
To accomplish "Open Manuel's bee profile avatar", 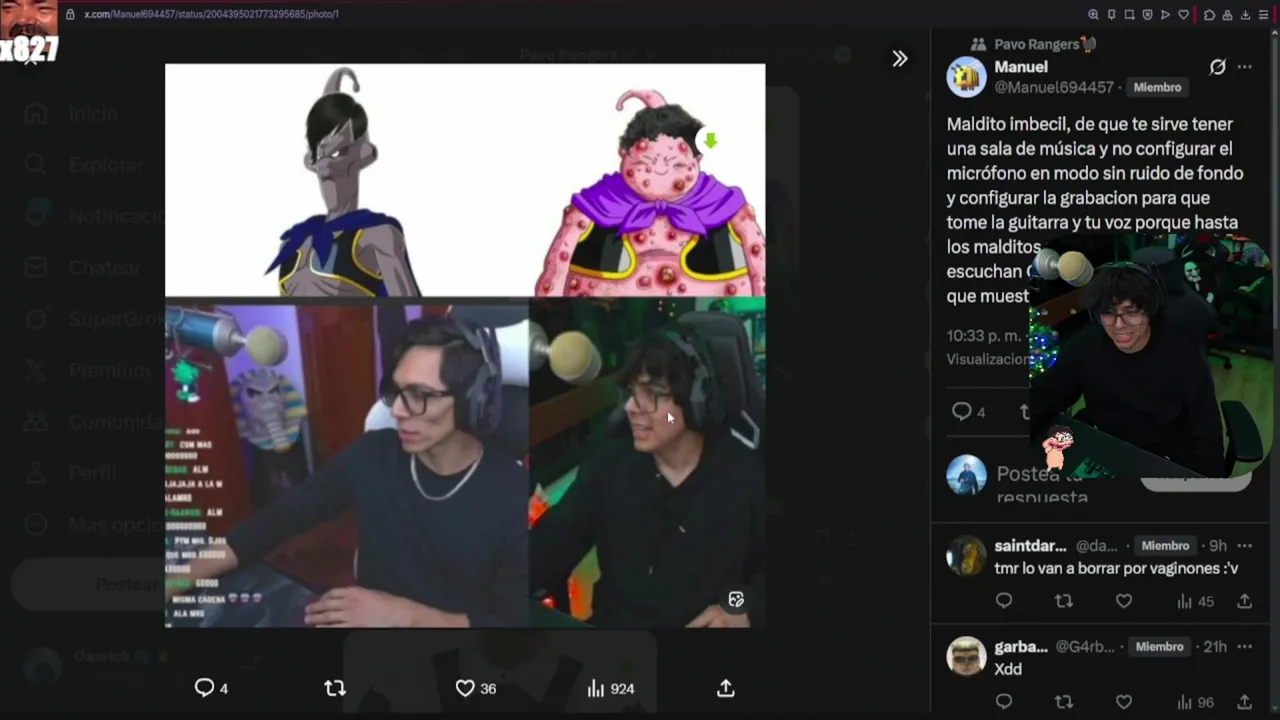I will pos(966,78).
